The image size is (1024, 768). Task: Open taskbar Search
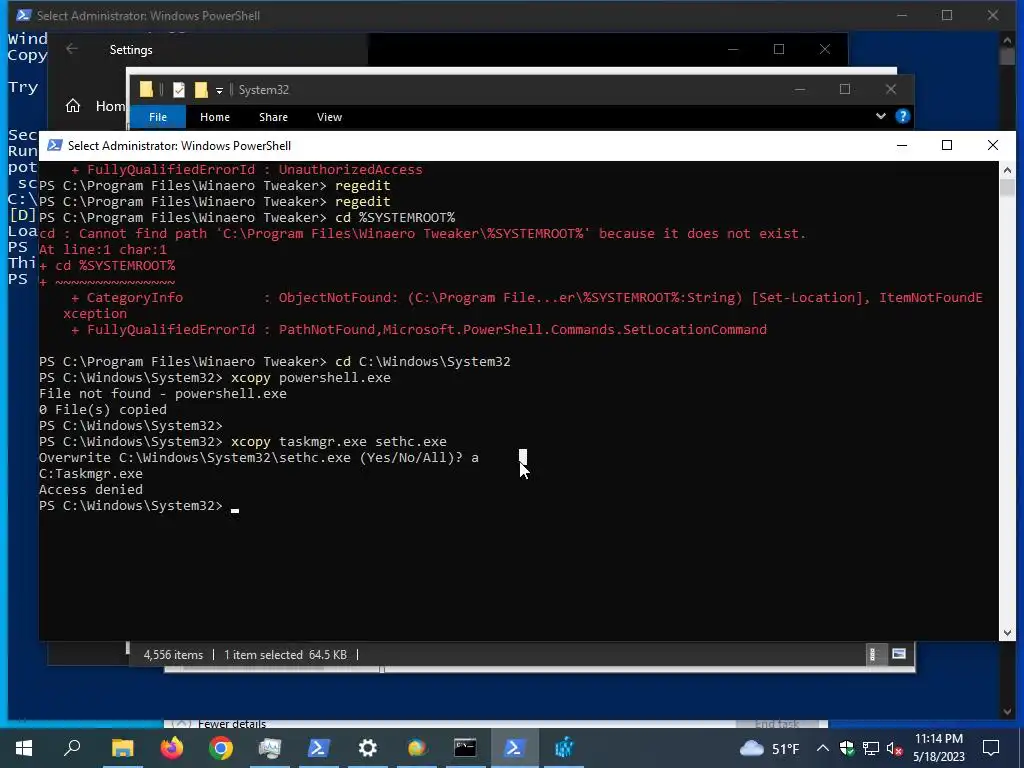click(x=72, y=748)
